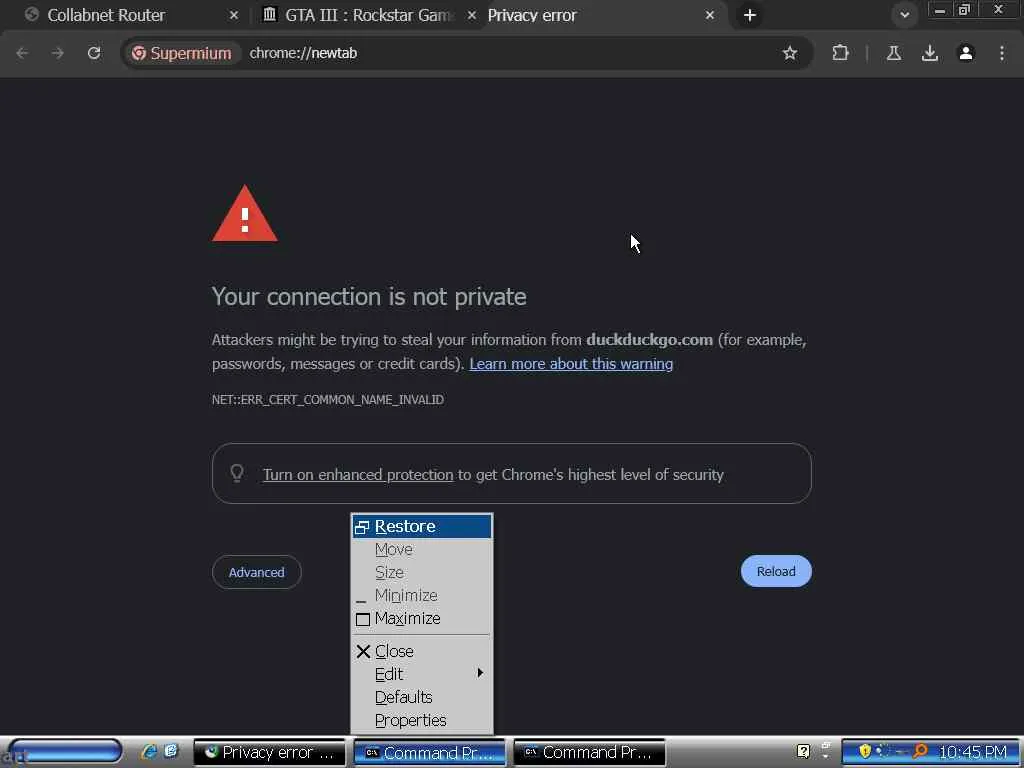Choose Size in the context menu

click(x=422, y=572)
